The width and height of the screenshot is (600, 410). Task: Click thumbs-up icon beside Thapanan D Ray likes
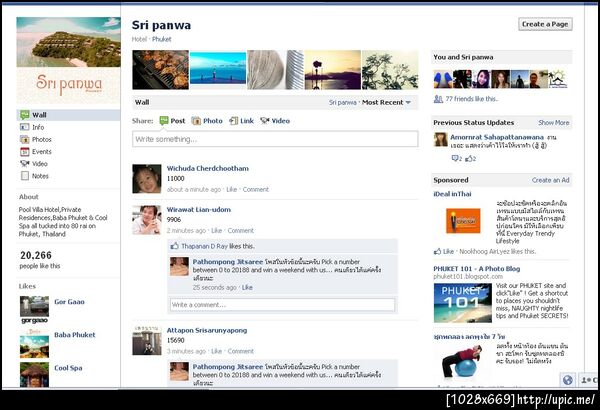pyautogui.click(x=174, y=246)
